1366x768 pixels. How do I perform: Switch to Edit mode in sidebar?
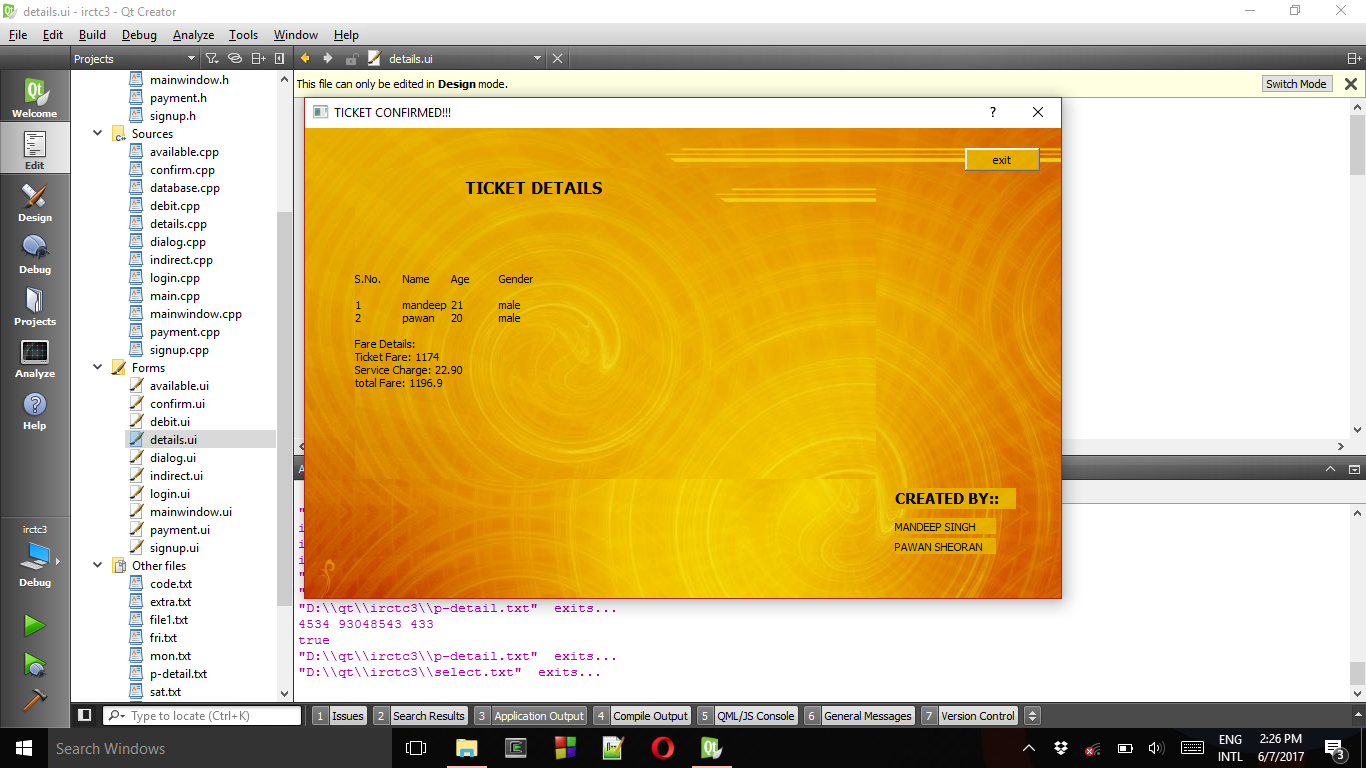[x=35, y=150]
